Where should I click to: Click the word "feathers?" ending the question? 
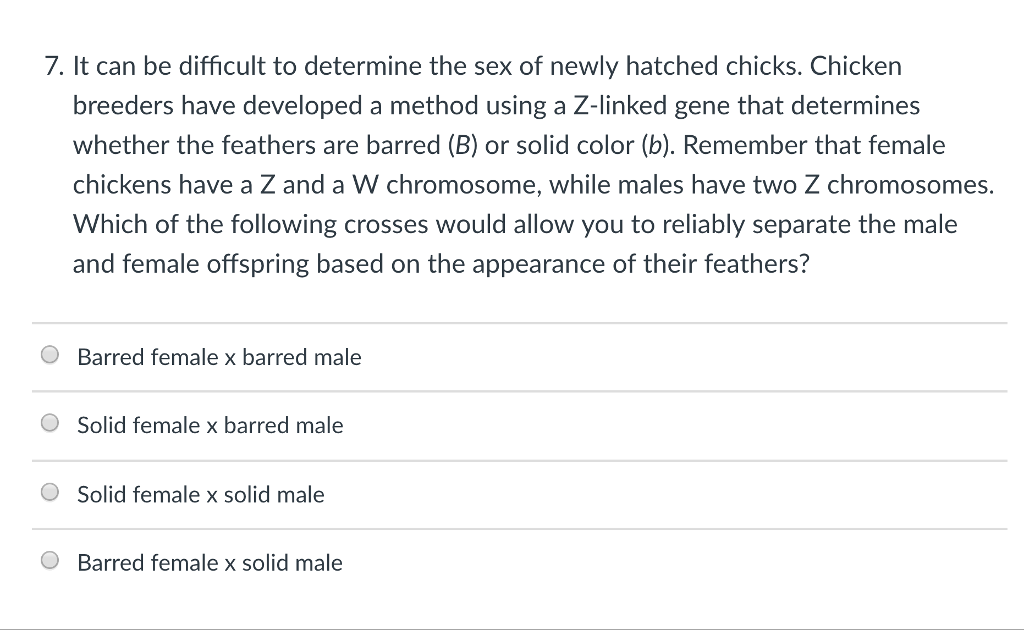(x=760, y=264)
